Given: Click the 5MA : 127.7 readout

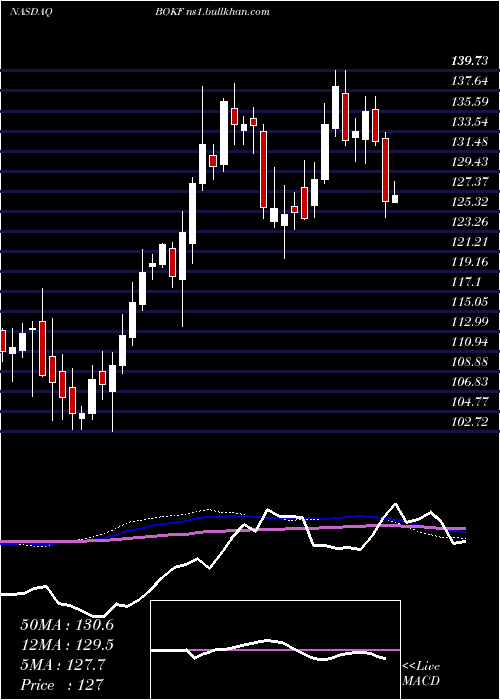Looking at the screenshot, I should 63,665.
